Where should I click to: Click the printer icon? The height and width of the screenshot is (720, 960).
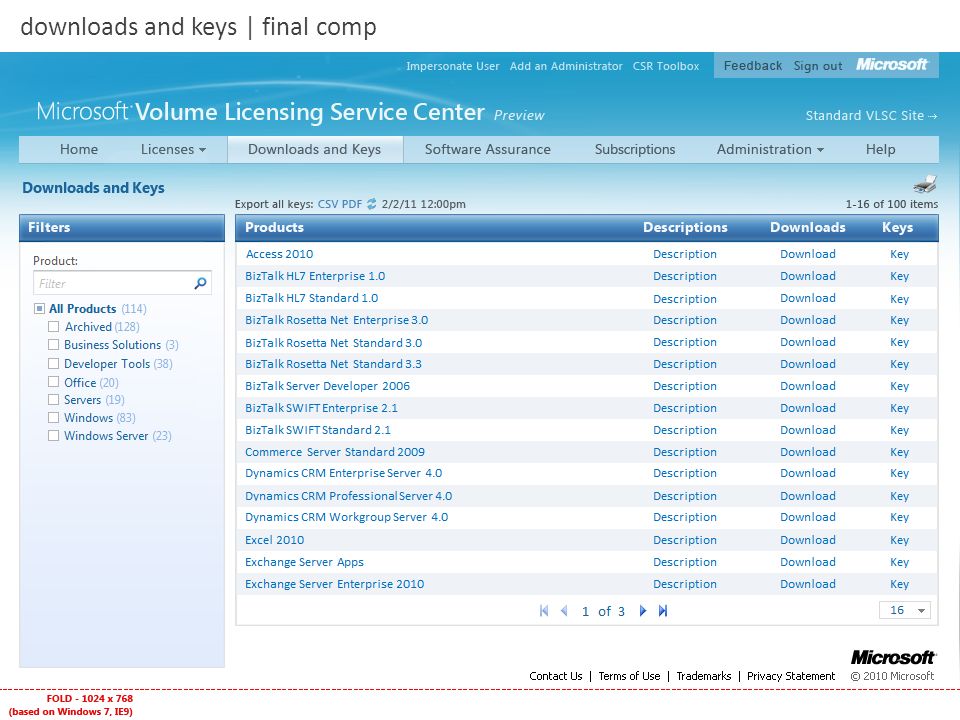coord(925,184)
